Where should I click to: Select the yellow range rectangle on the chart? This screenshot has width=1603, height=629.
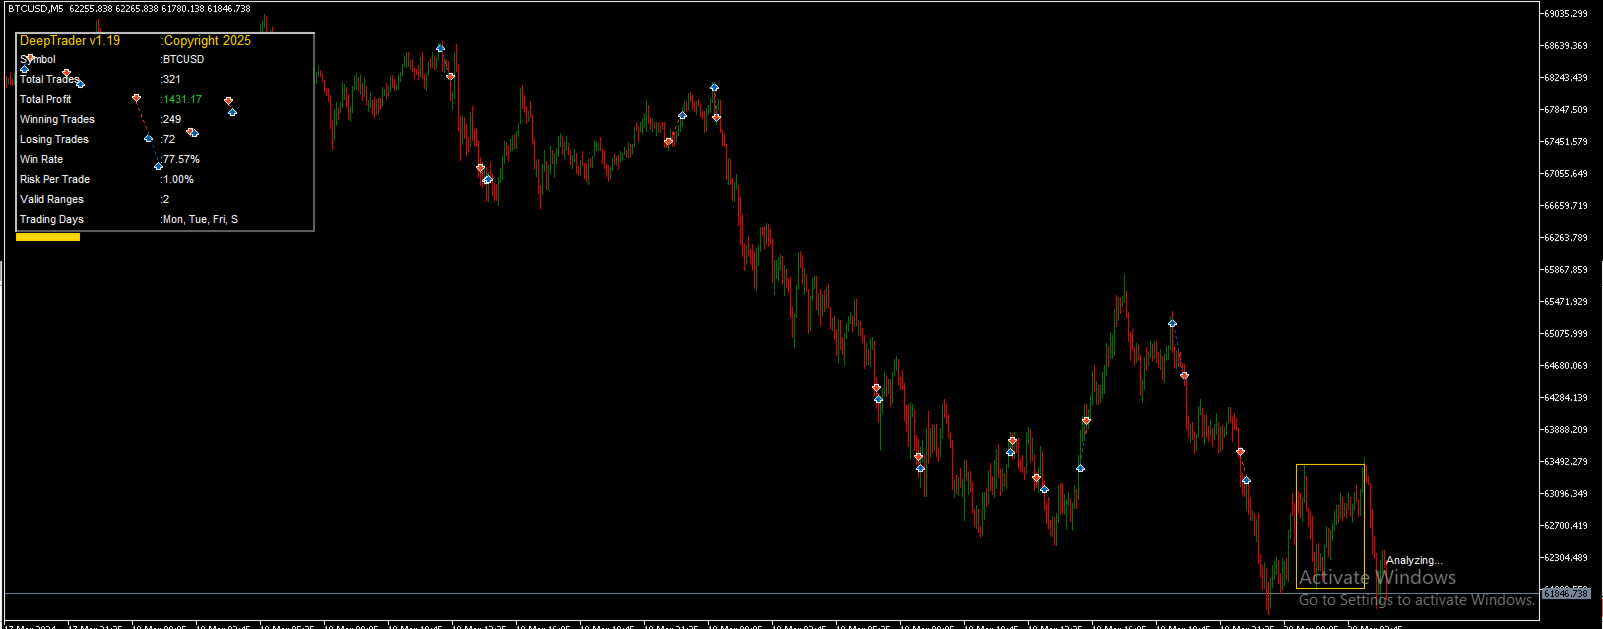[1330, 526]
